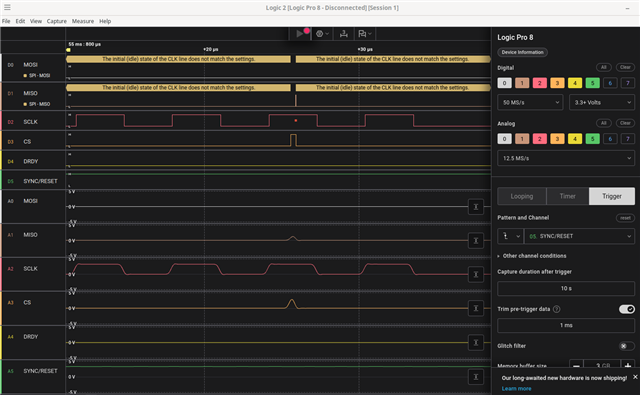Open the Help menu
Viewport: 640px width, 395px height.
point(105,21)
